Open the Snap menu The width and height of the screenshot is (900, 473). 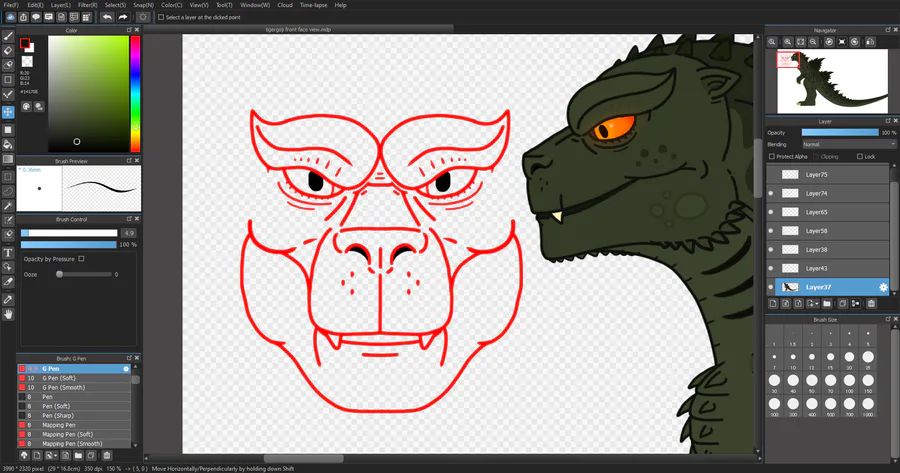pos(143,5)
